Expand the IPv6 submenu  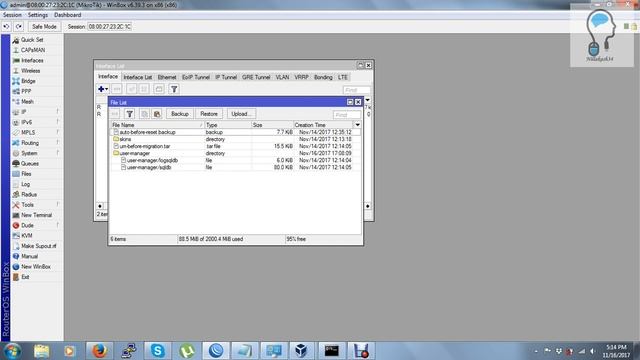pos(27,122)
